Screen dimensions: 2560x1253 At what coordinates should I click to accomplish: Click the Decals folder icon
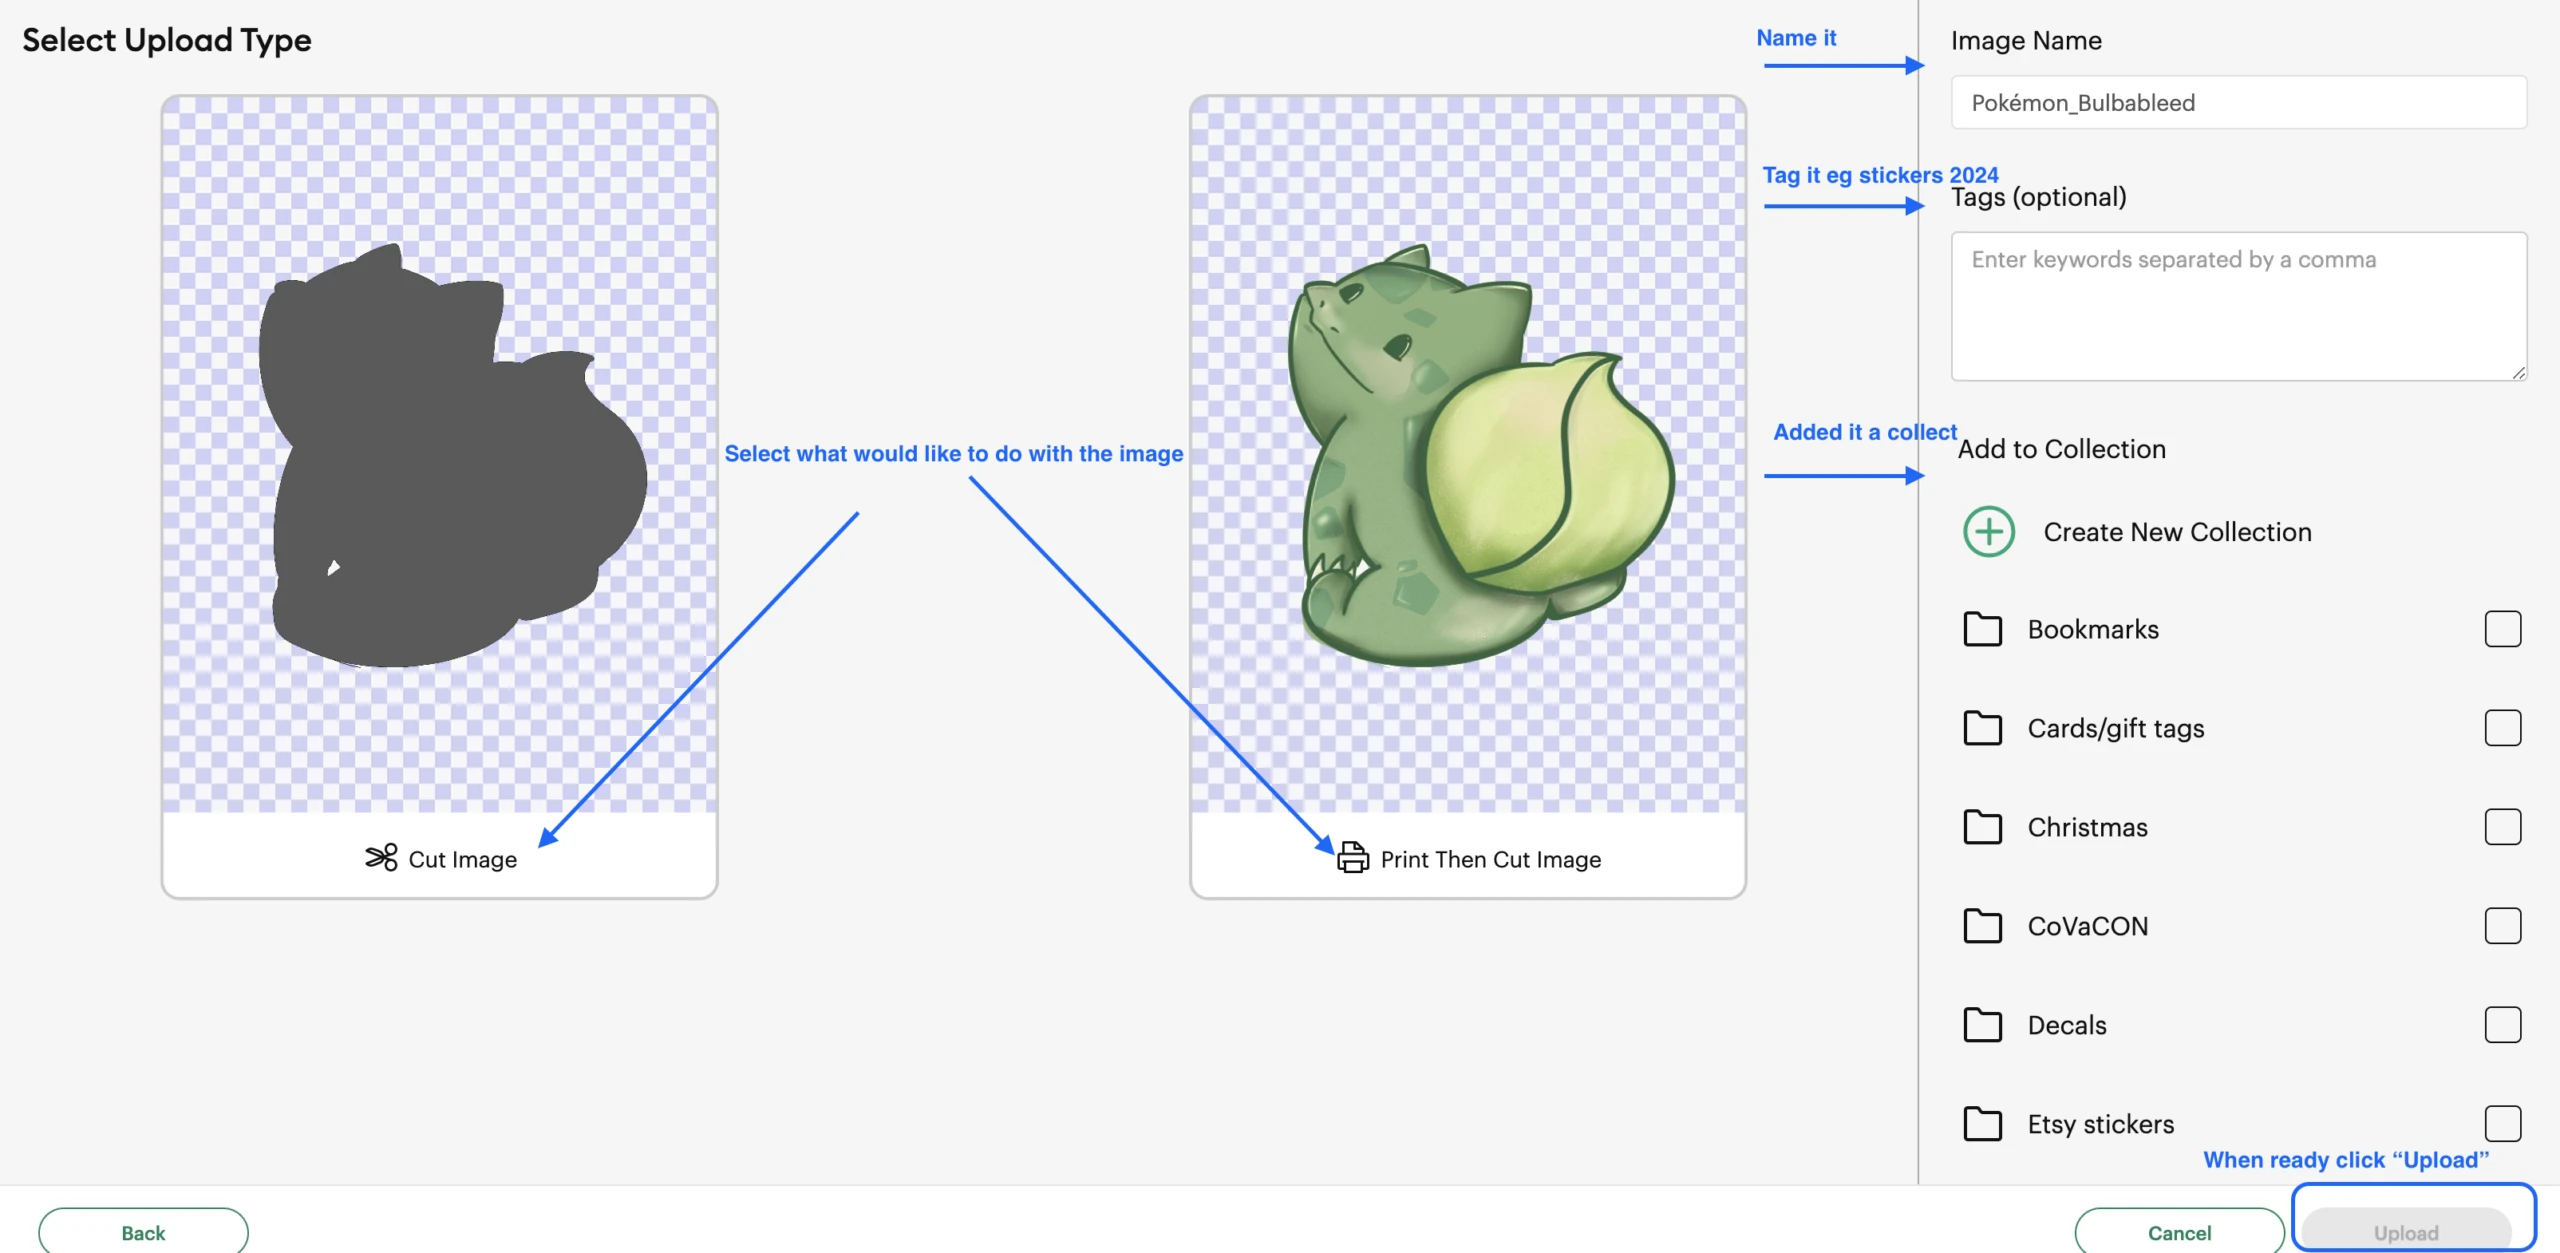[1982, 1025]
